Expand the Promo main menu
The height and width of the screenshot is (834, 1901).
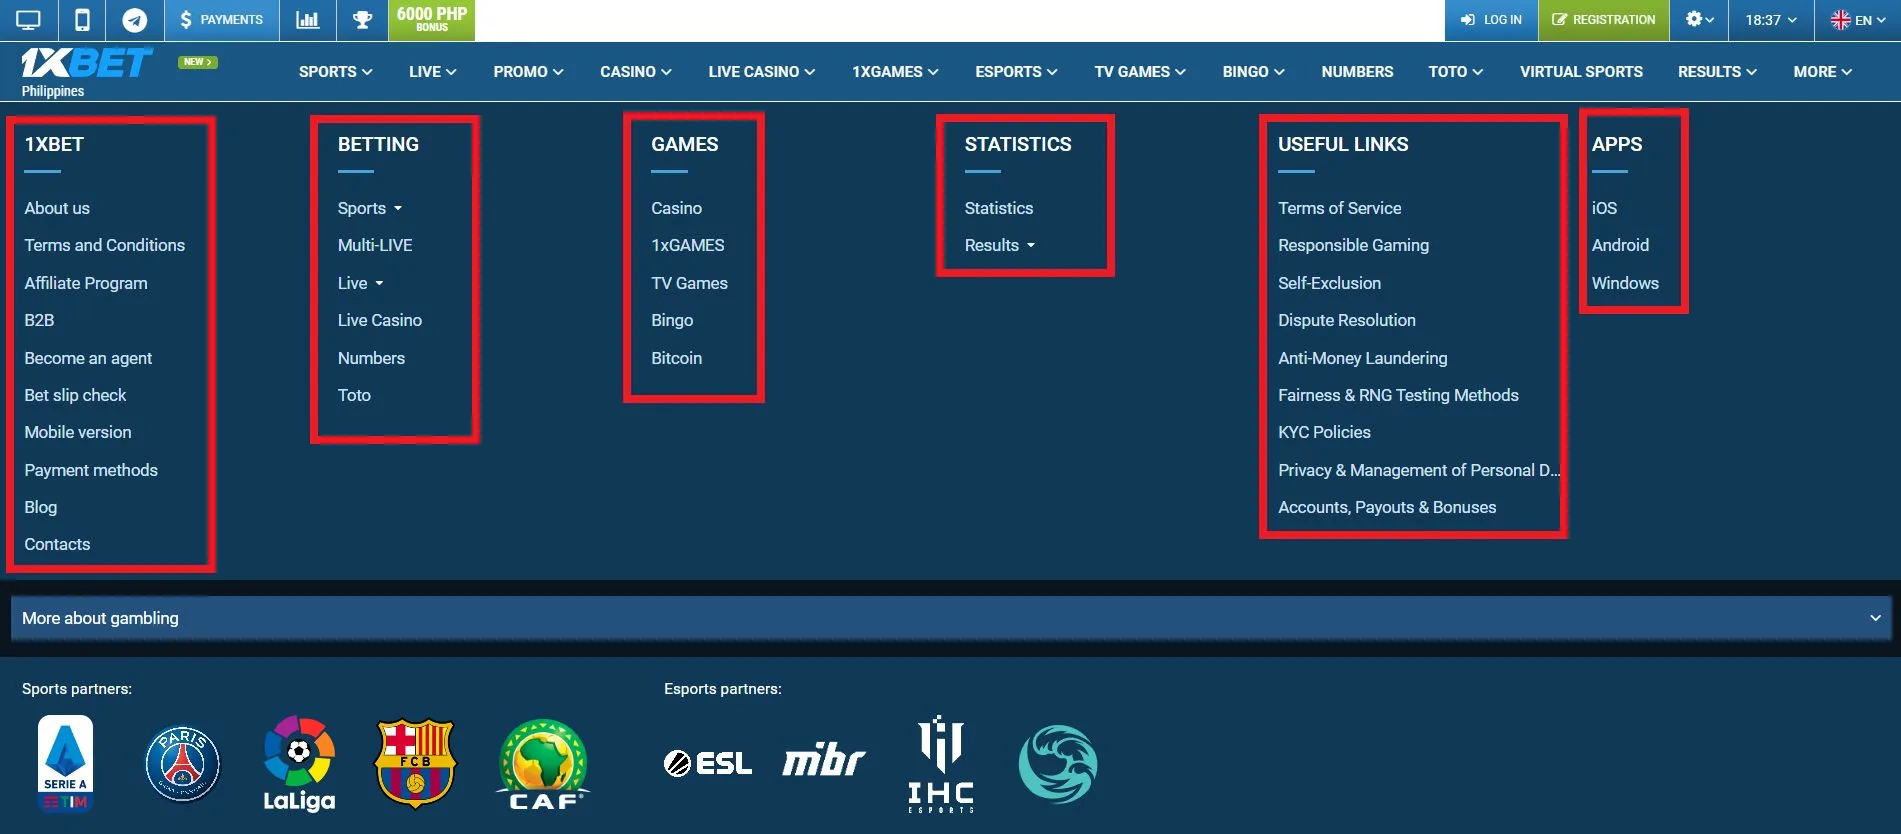529,72
